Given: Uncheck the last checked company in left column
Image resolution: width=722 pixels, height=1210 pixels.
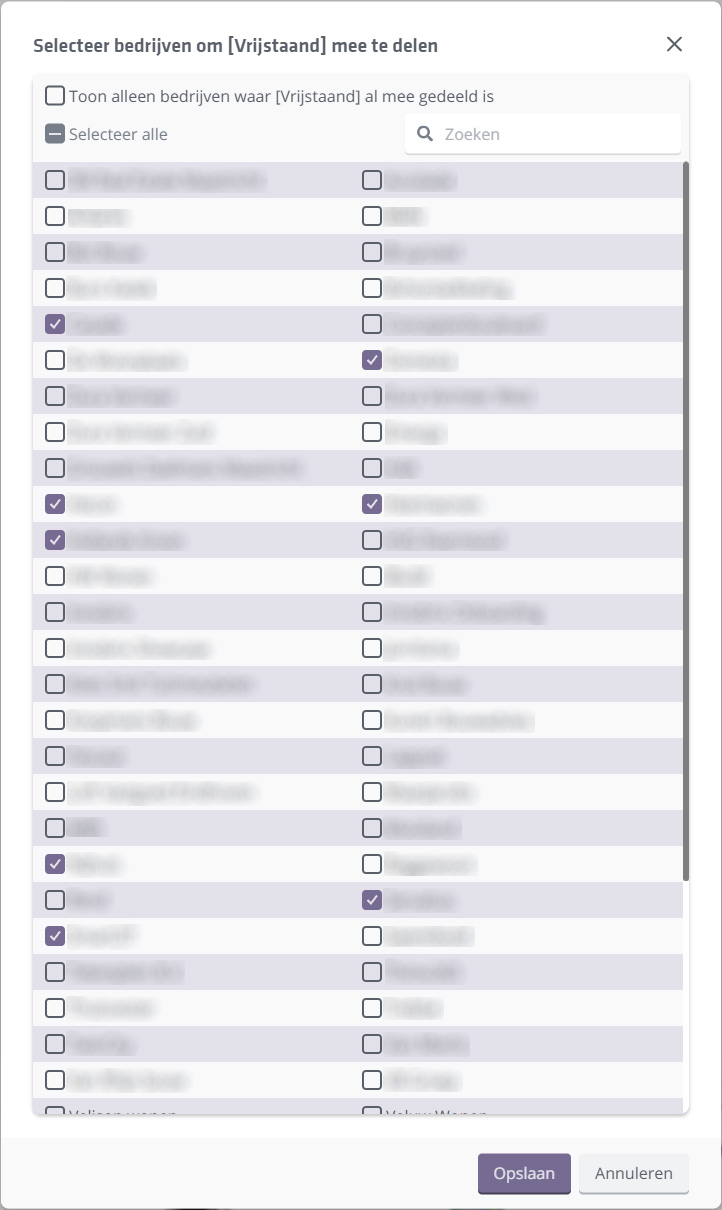Looking at the screenshot, I should (55, 936).
